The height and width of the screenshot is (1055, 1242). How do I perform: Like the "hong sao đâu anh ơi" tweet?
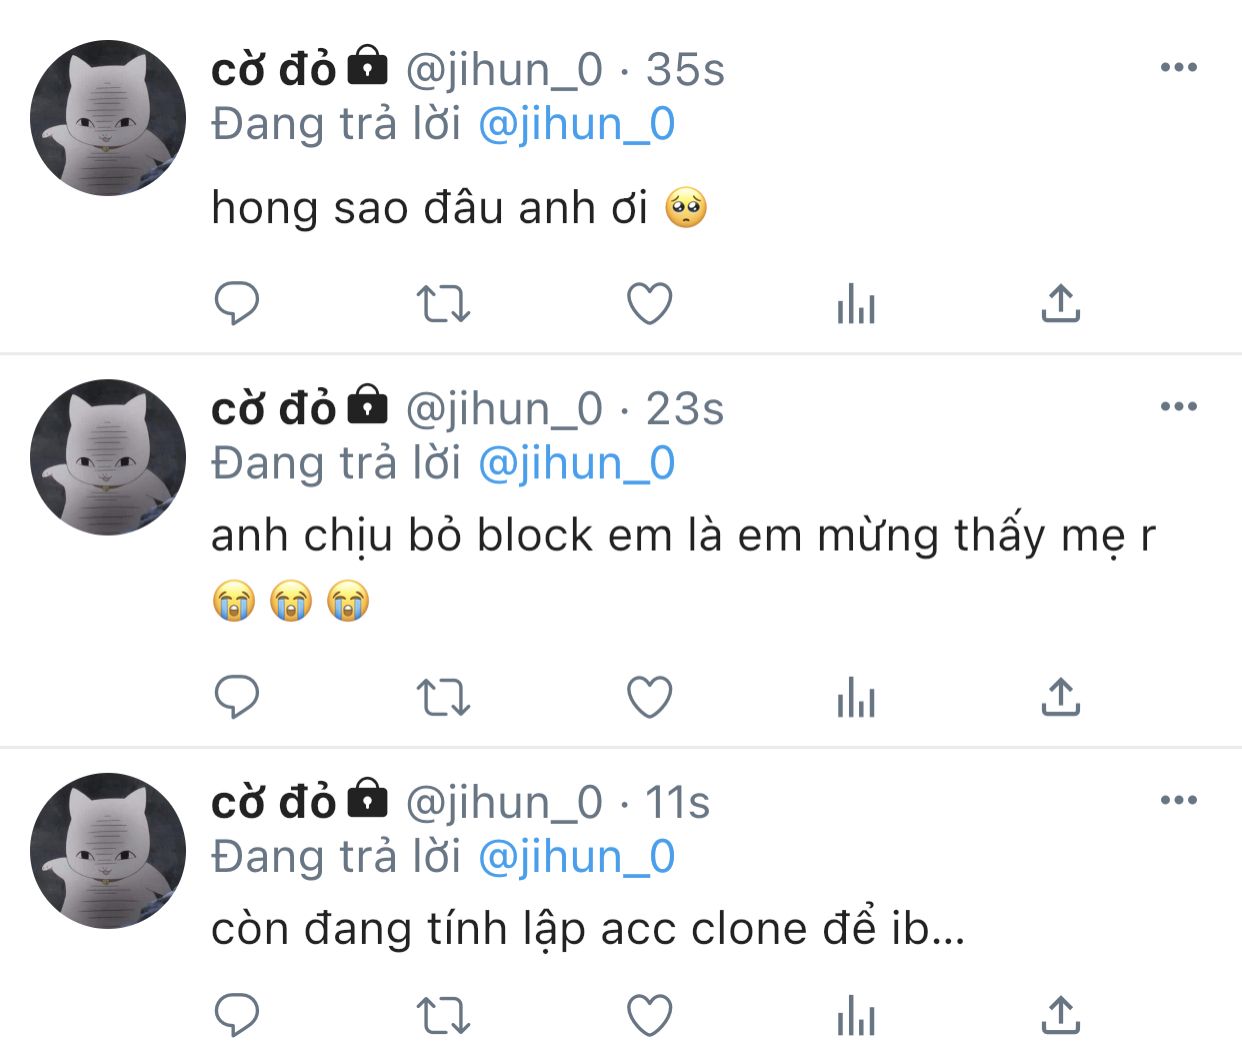point(649,303)
